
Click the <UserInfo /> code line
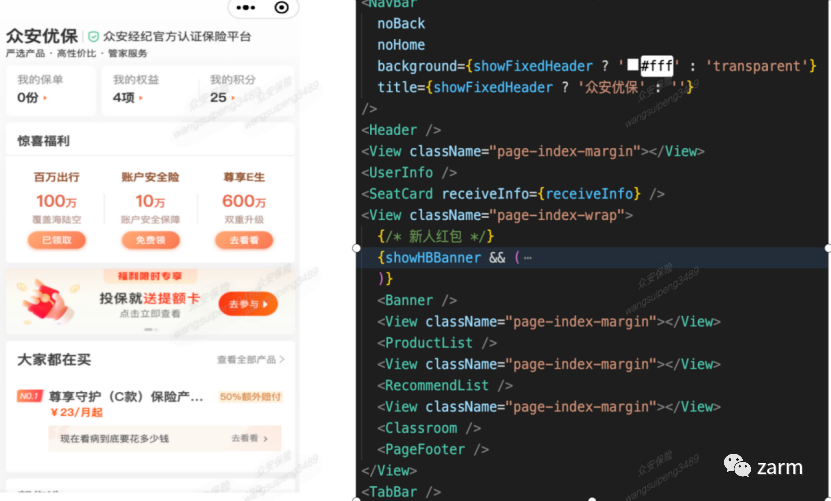409,172
